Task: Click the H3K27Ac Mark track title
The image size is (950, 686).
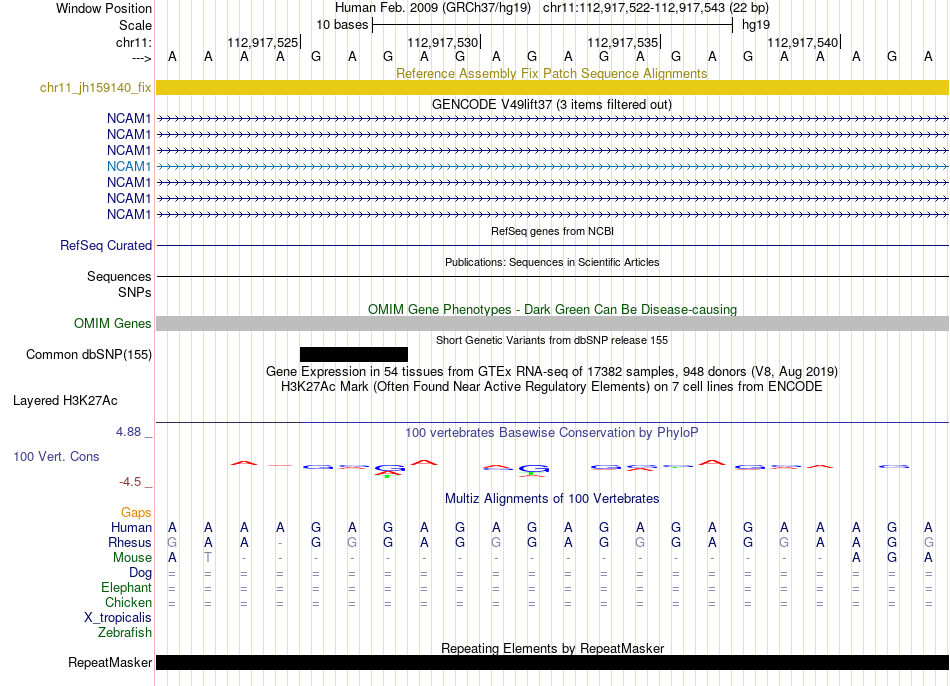Action: (x=552, y=387)
